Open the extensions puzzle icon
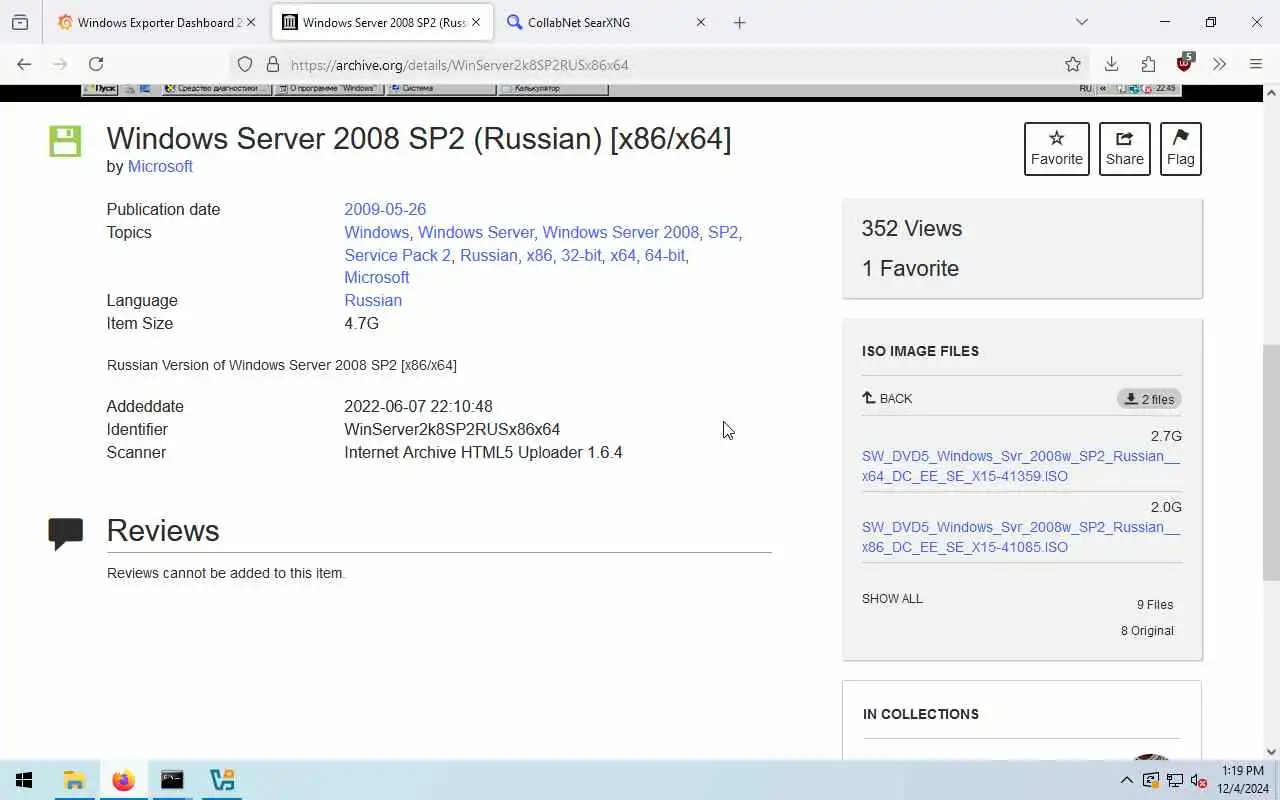This screenshot has height=800, width=1280. (x=1148, y=64)
